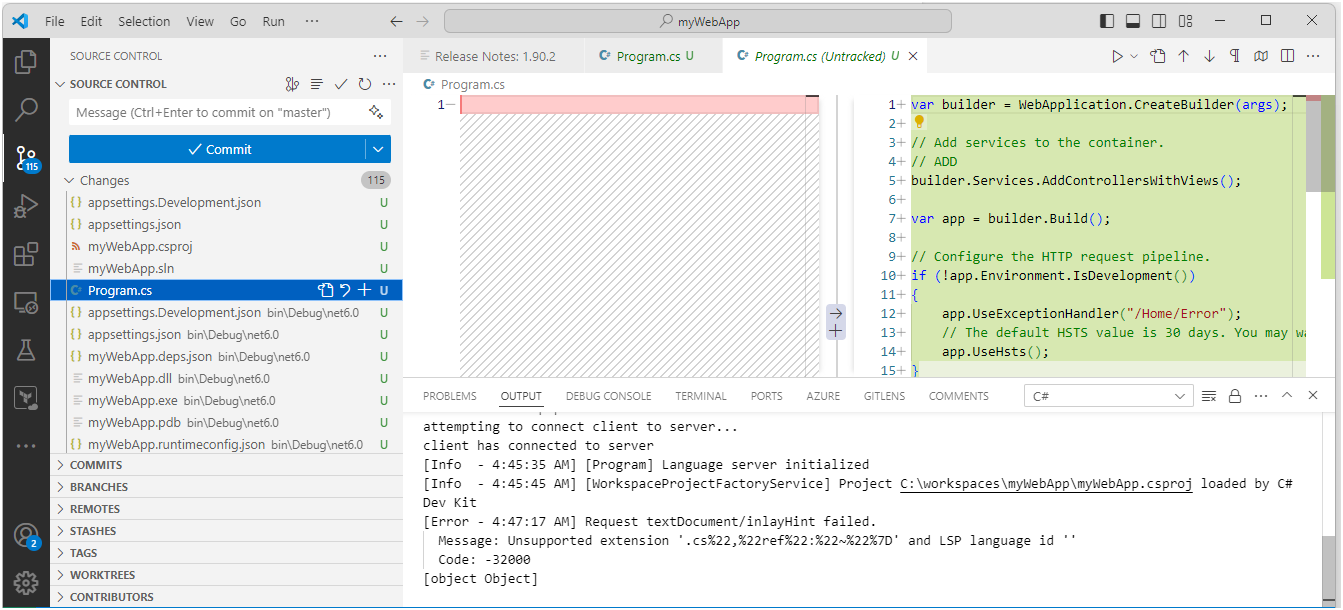1343x610 pixels.
Task: Toggle the secondary side bar visibility
Action: (1159, 21)
